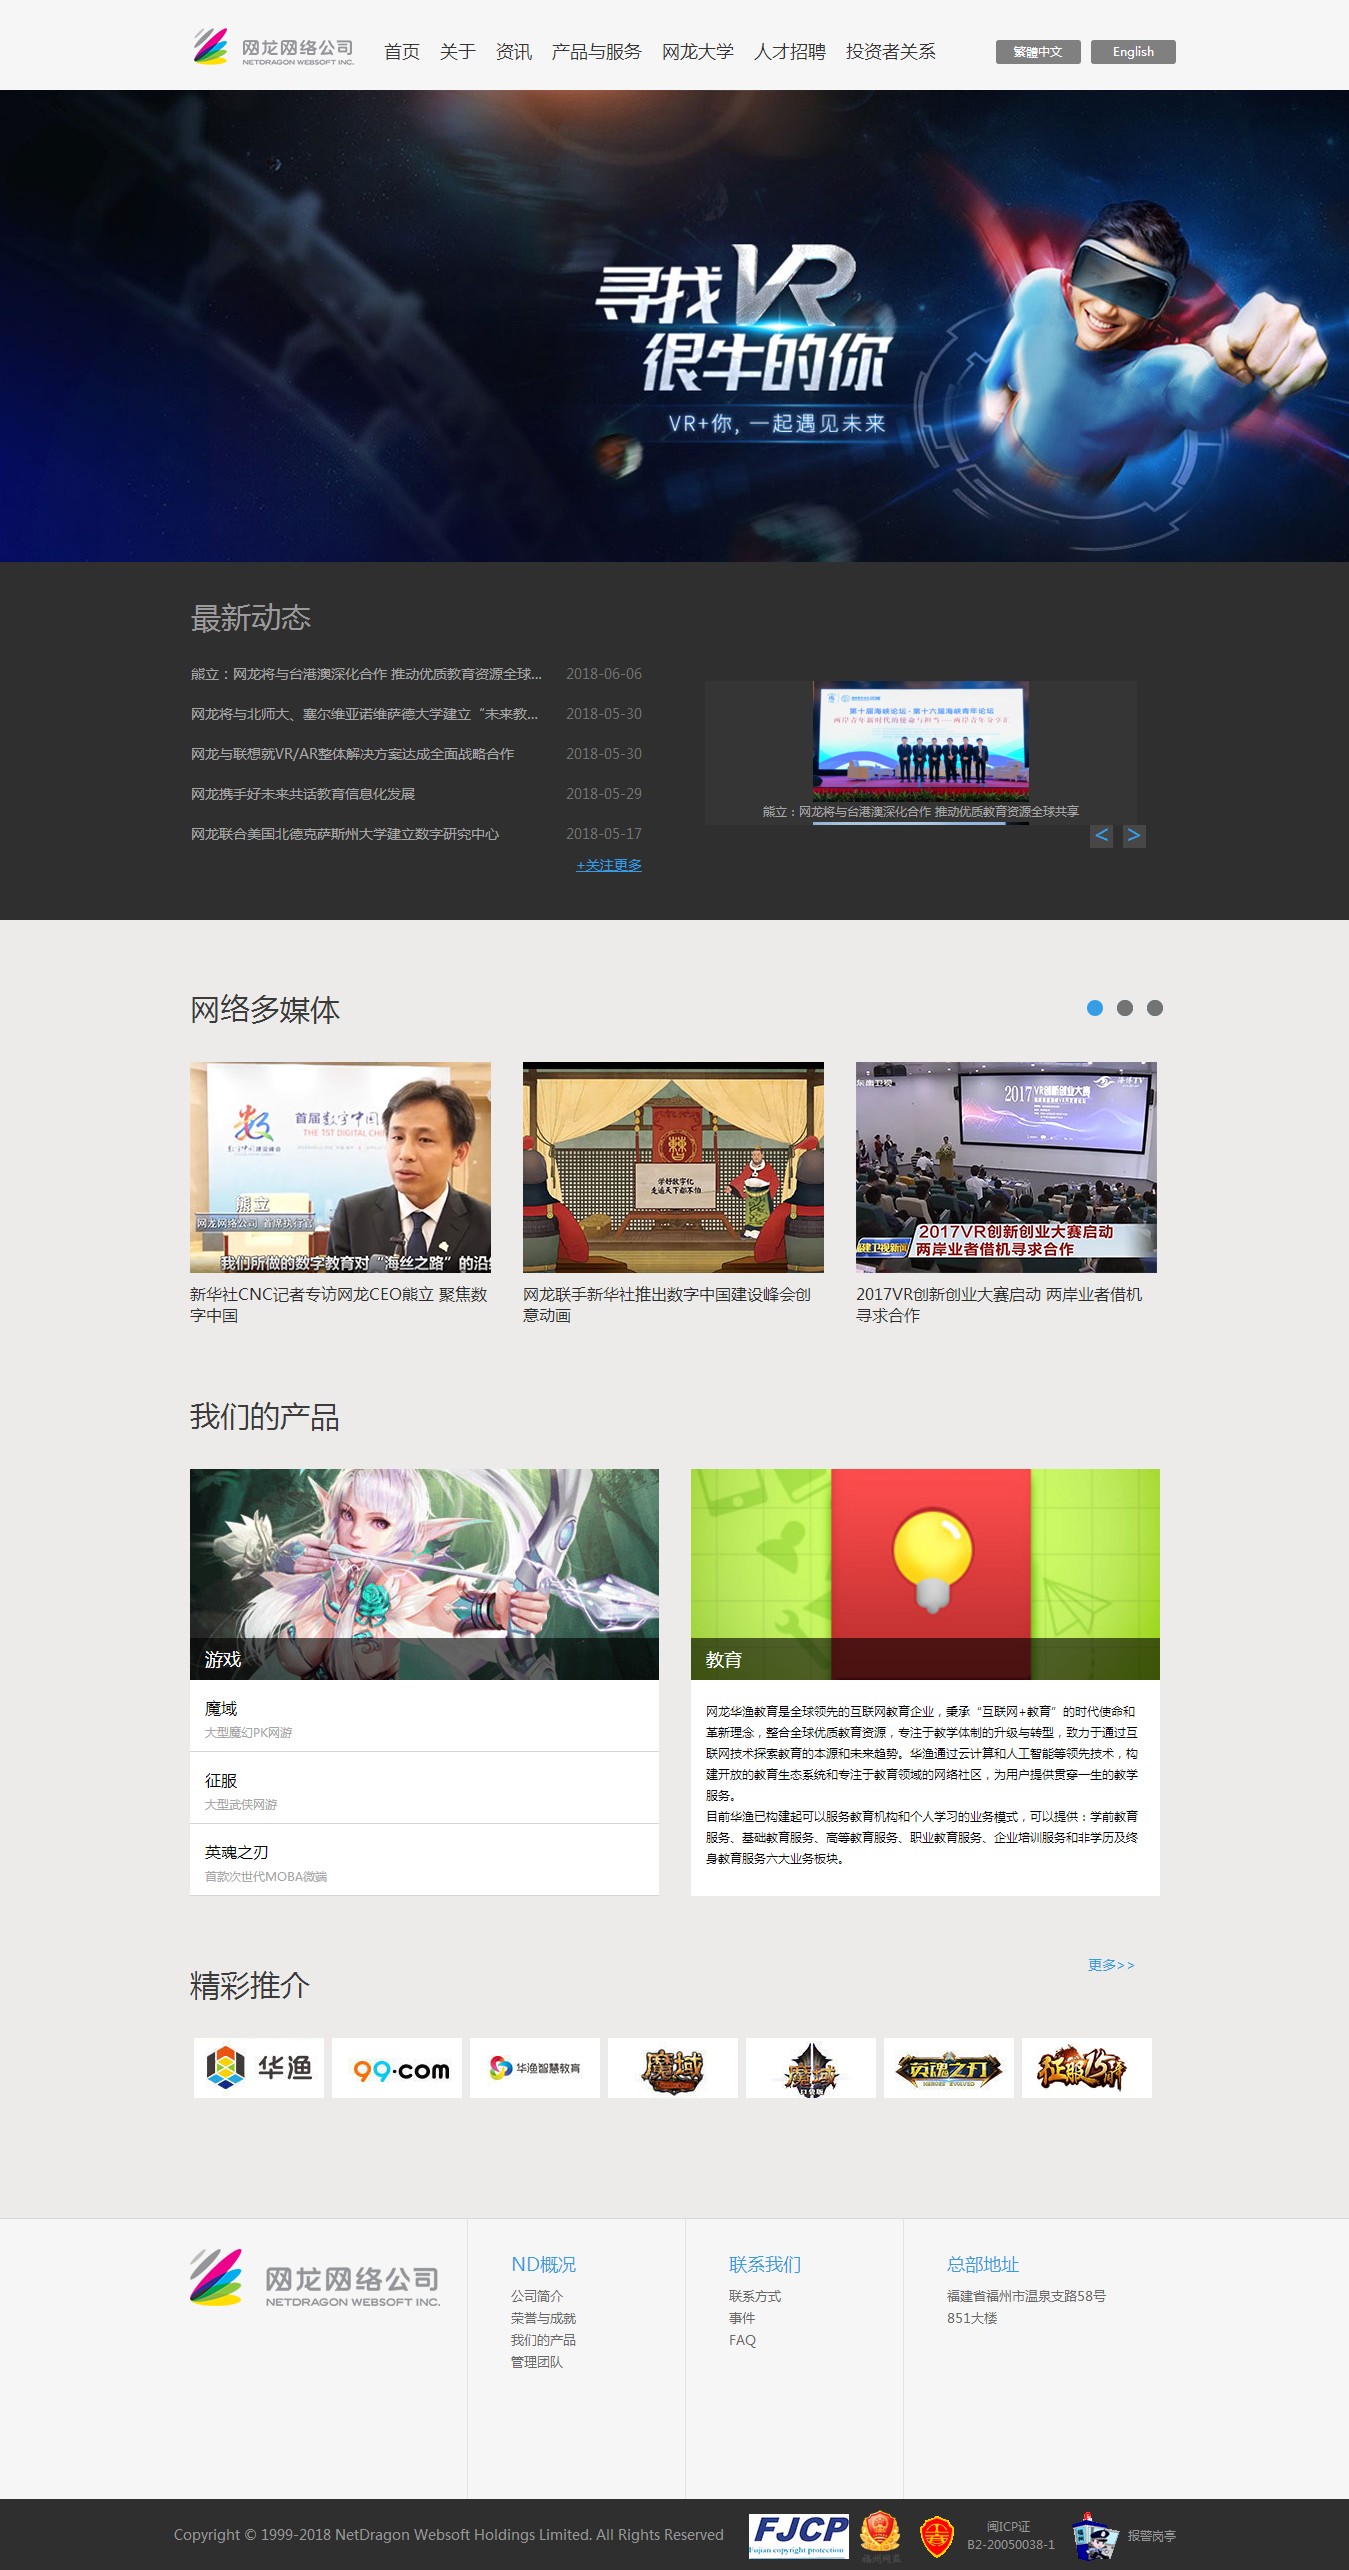Click the ND概况 footer heading

pyautogui.click(x=543, y=2264)
